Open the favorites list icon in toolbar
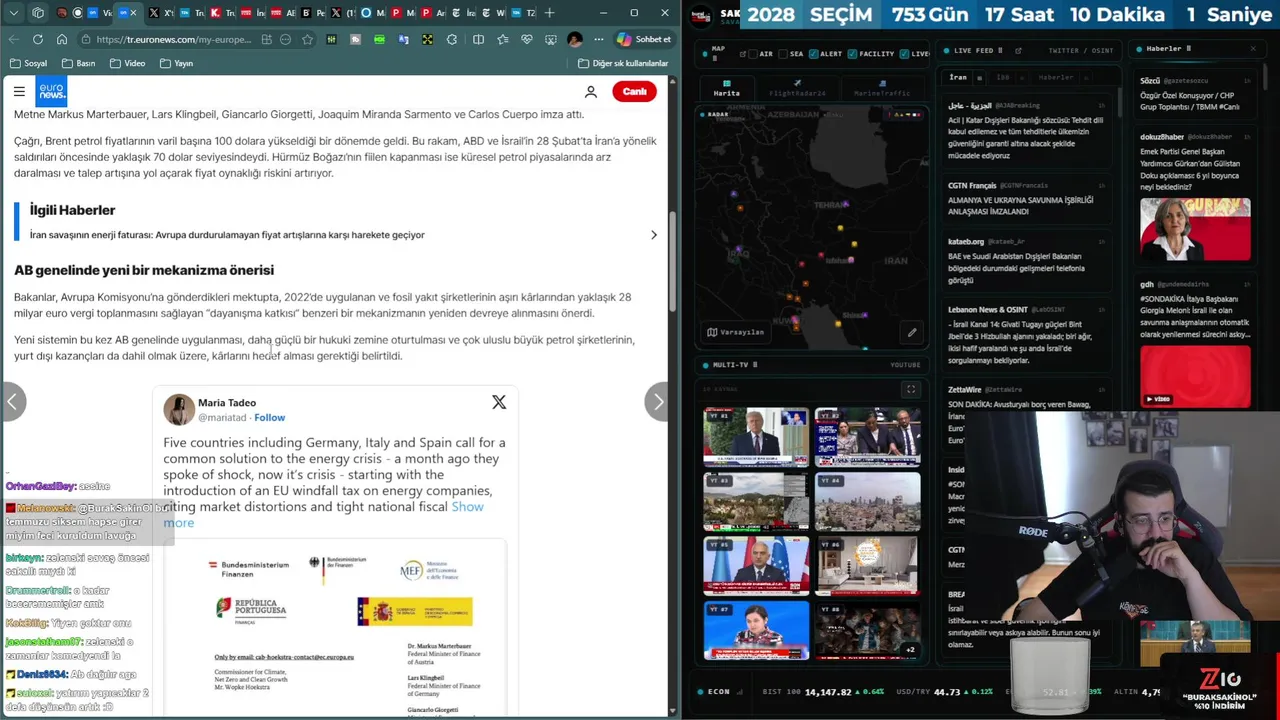This screenshot has width=1280, height=720. 503,39
